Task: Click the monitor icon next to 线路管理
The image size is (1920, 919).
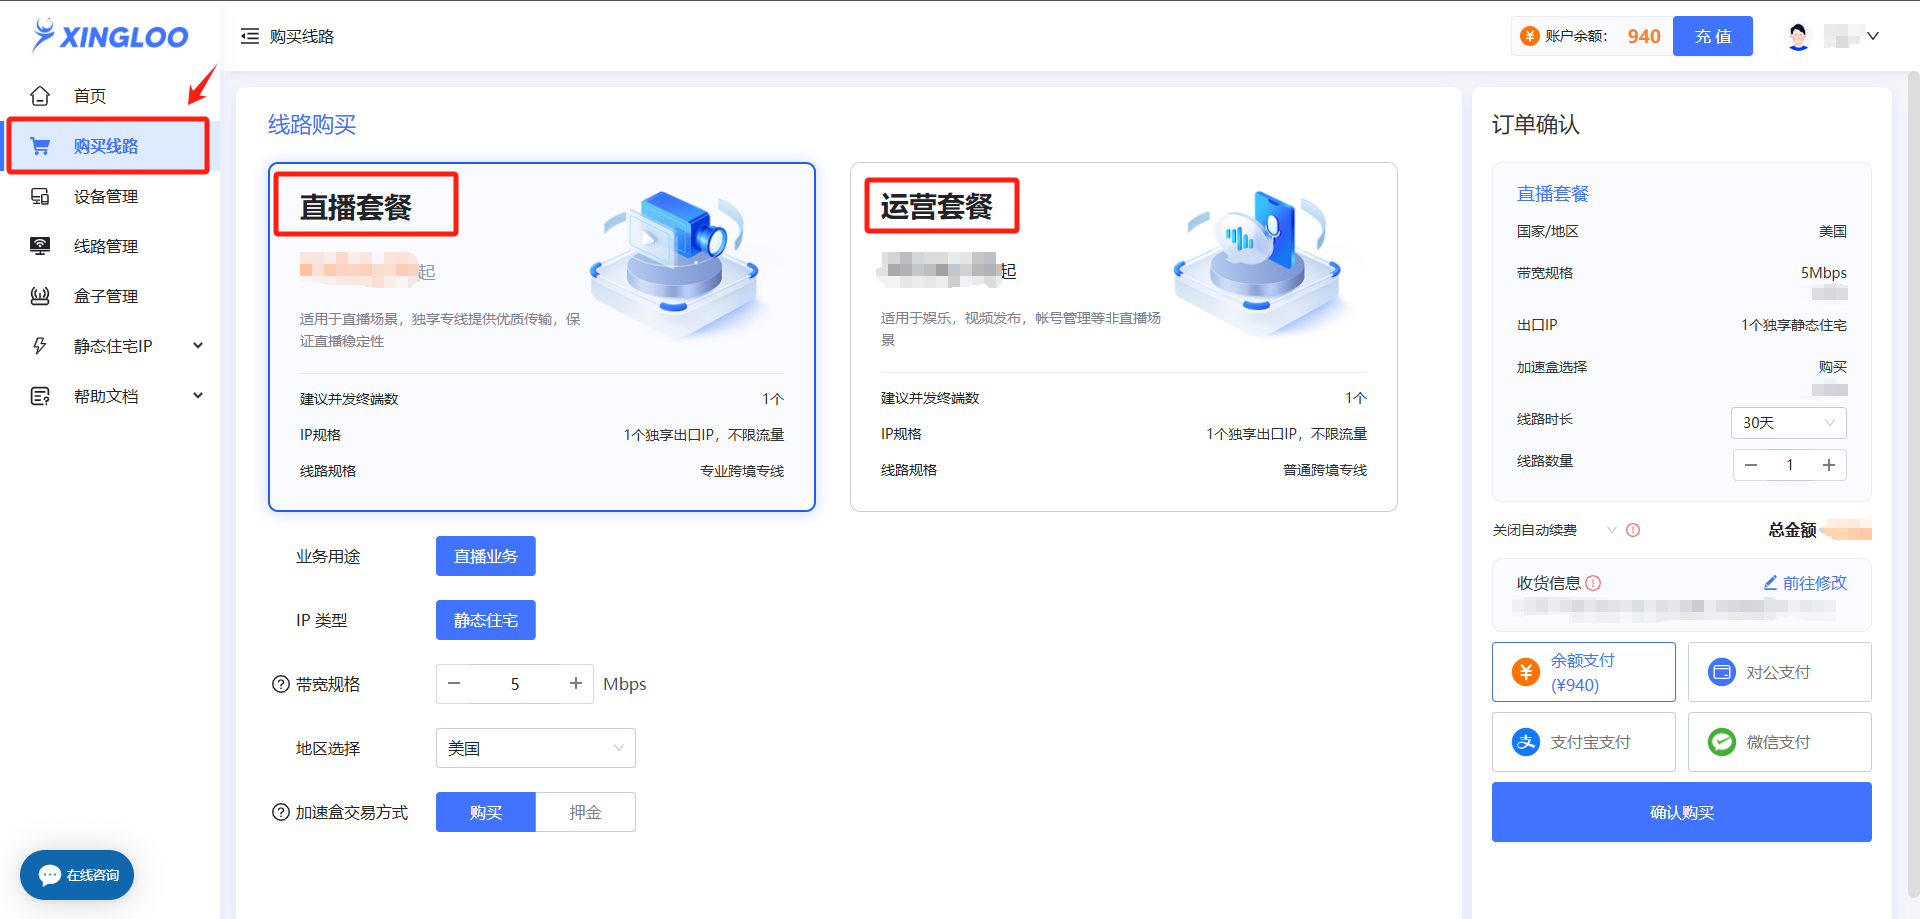Action: [40, 246]
